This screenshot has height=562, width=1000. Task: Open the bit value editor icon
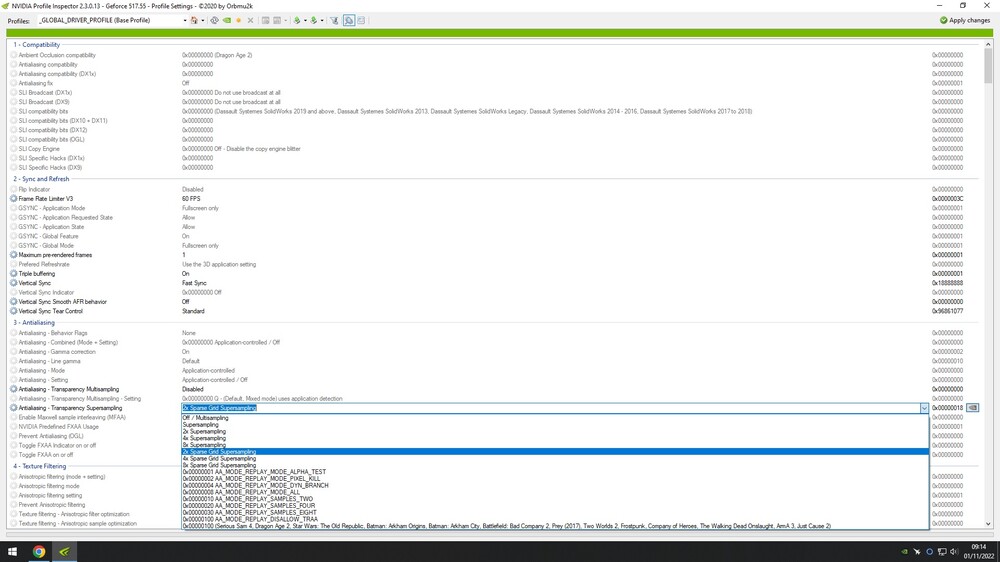coord(361,20)
